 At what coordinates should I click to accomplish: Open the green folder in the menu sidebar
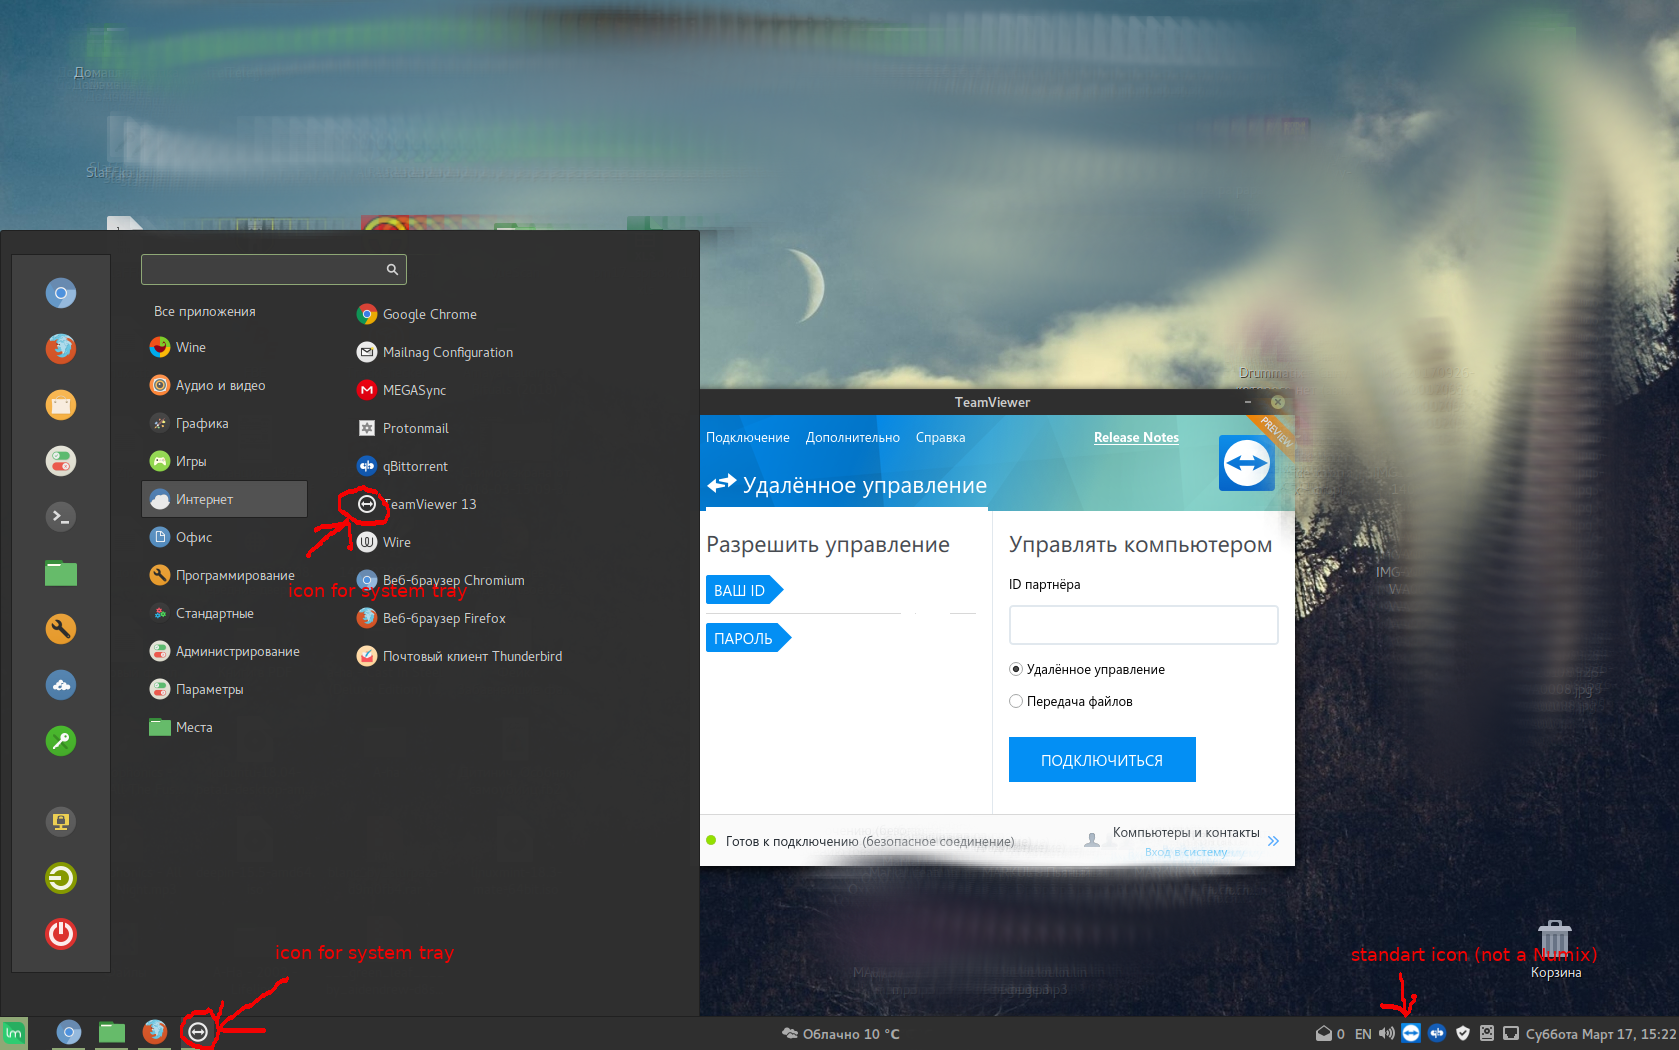(61, 573)
